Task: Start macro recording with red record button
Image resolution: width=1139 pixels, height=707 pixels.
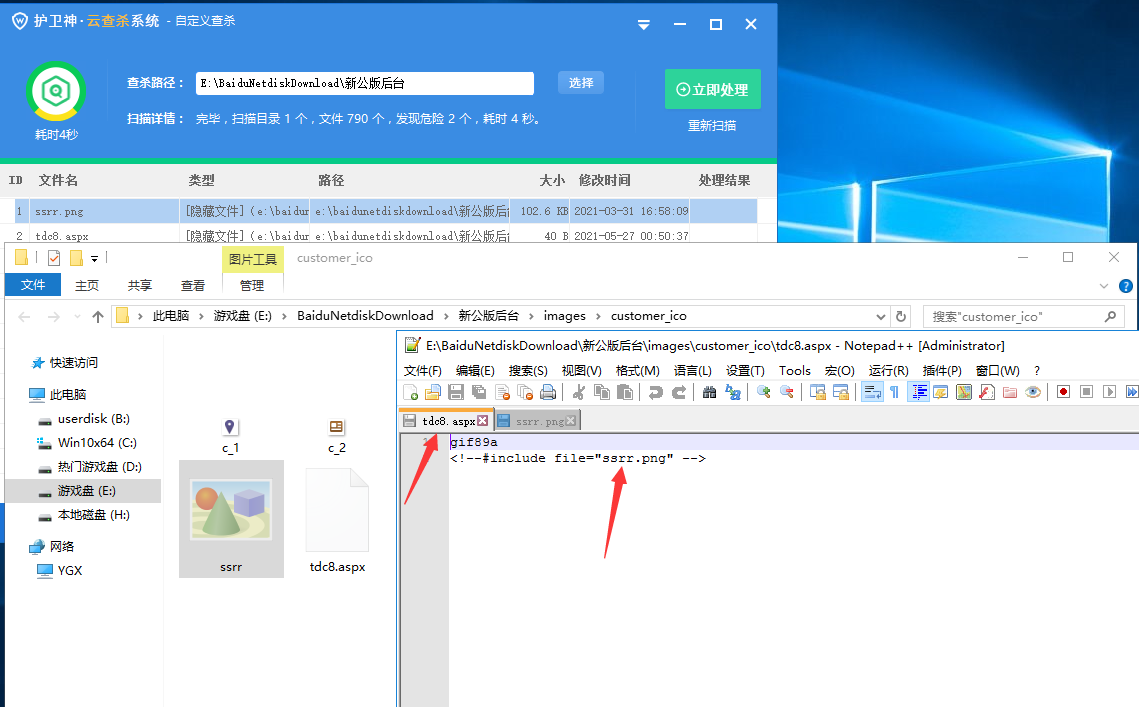Action: (1063, 392)
